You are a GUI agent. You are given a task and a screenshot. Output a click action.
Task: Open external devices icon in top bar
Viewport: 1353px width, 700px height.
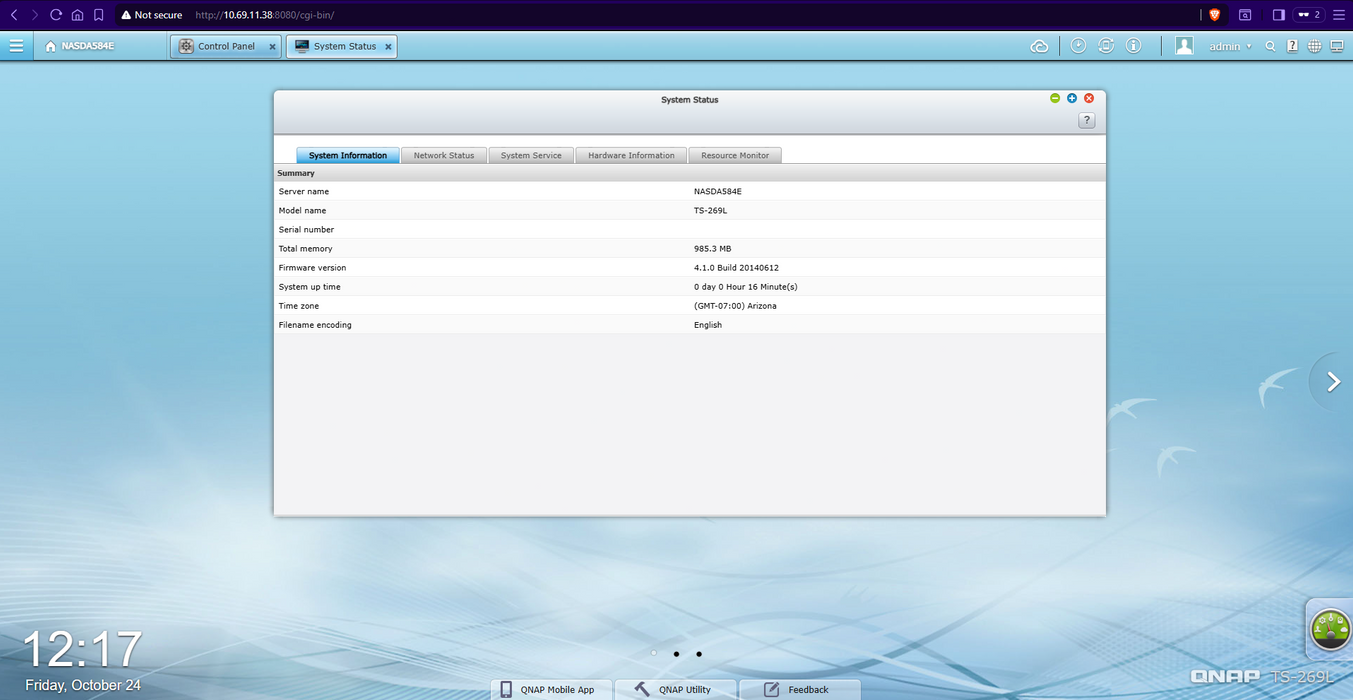pyautogui.click(x=1106, y=46)
